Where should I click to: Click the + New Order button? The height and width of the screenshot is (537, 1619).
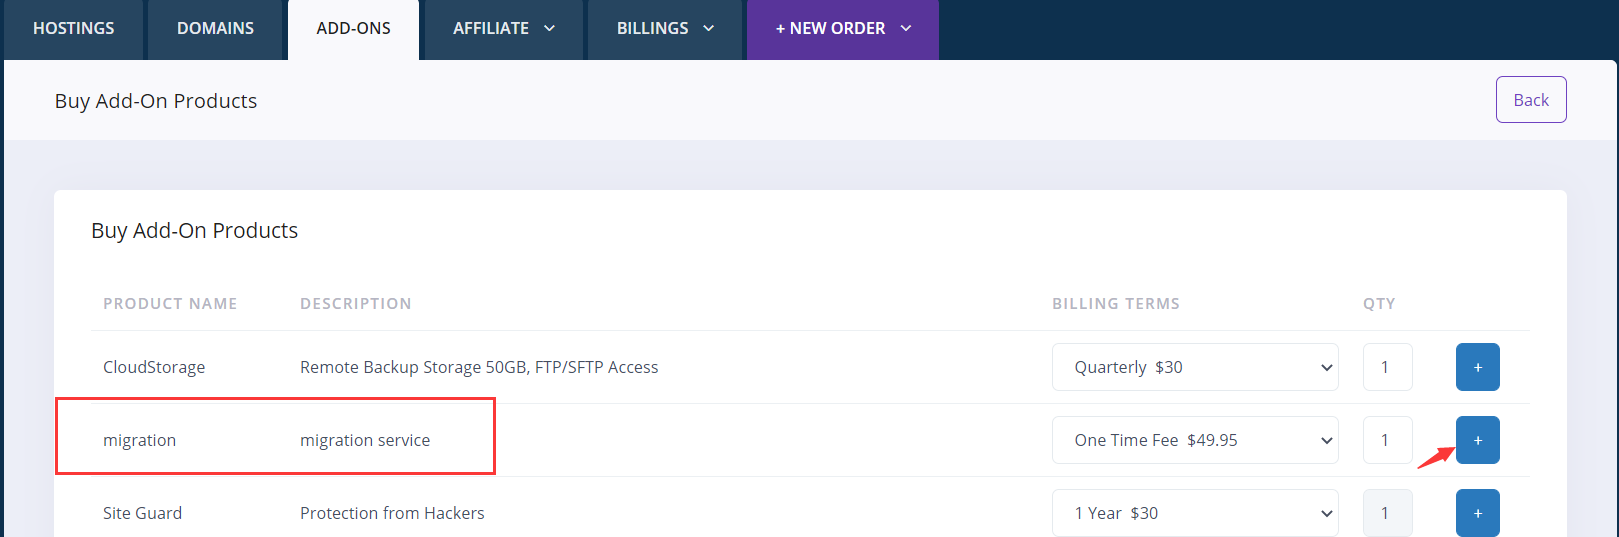click(x=830, y=28)
